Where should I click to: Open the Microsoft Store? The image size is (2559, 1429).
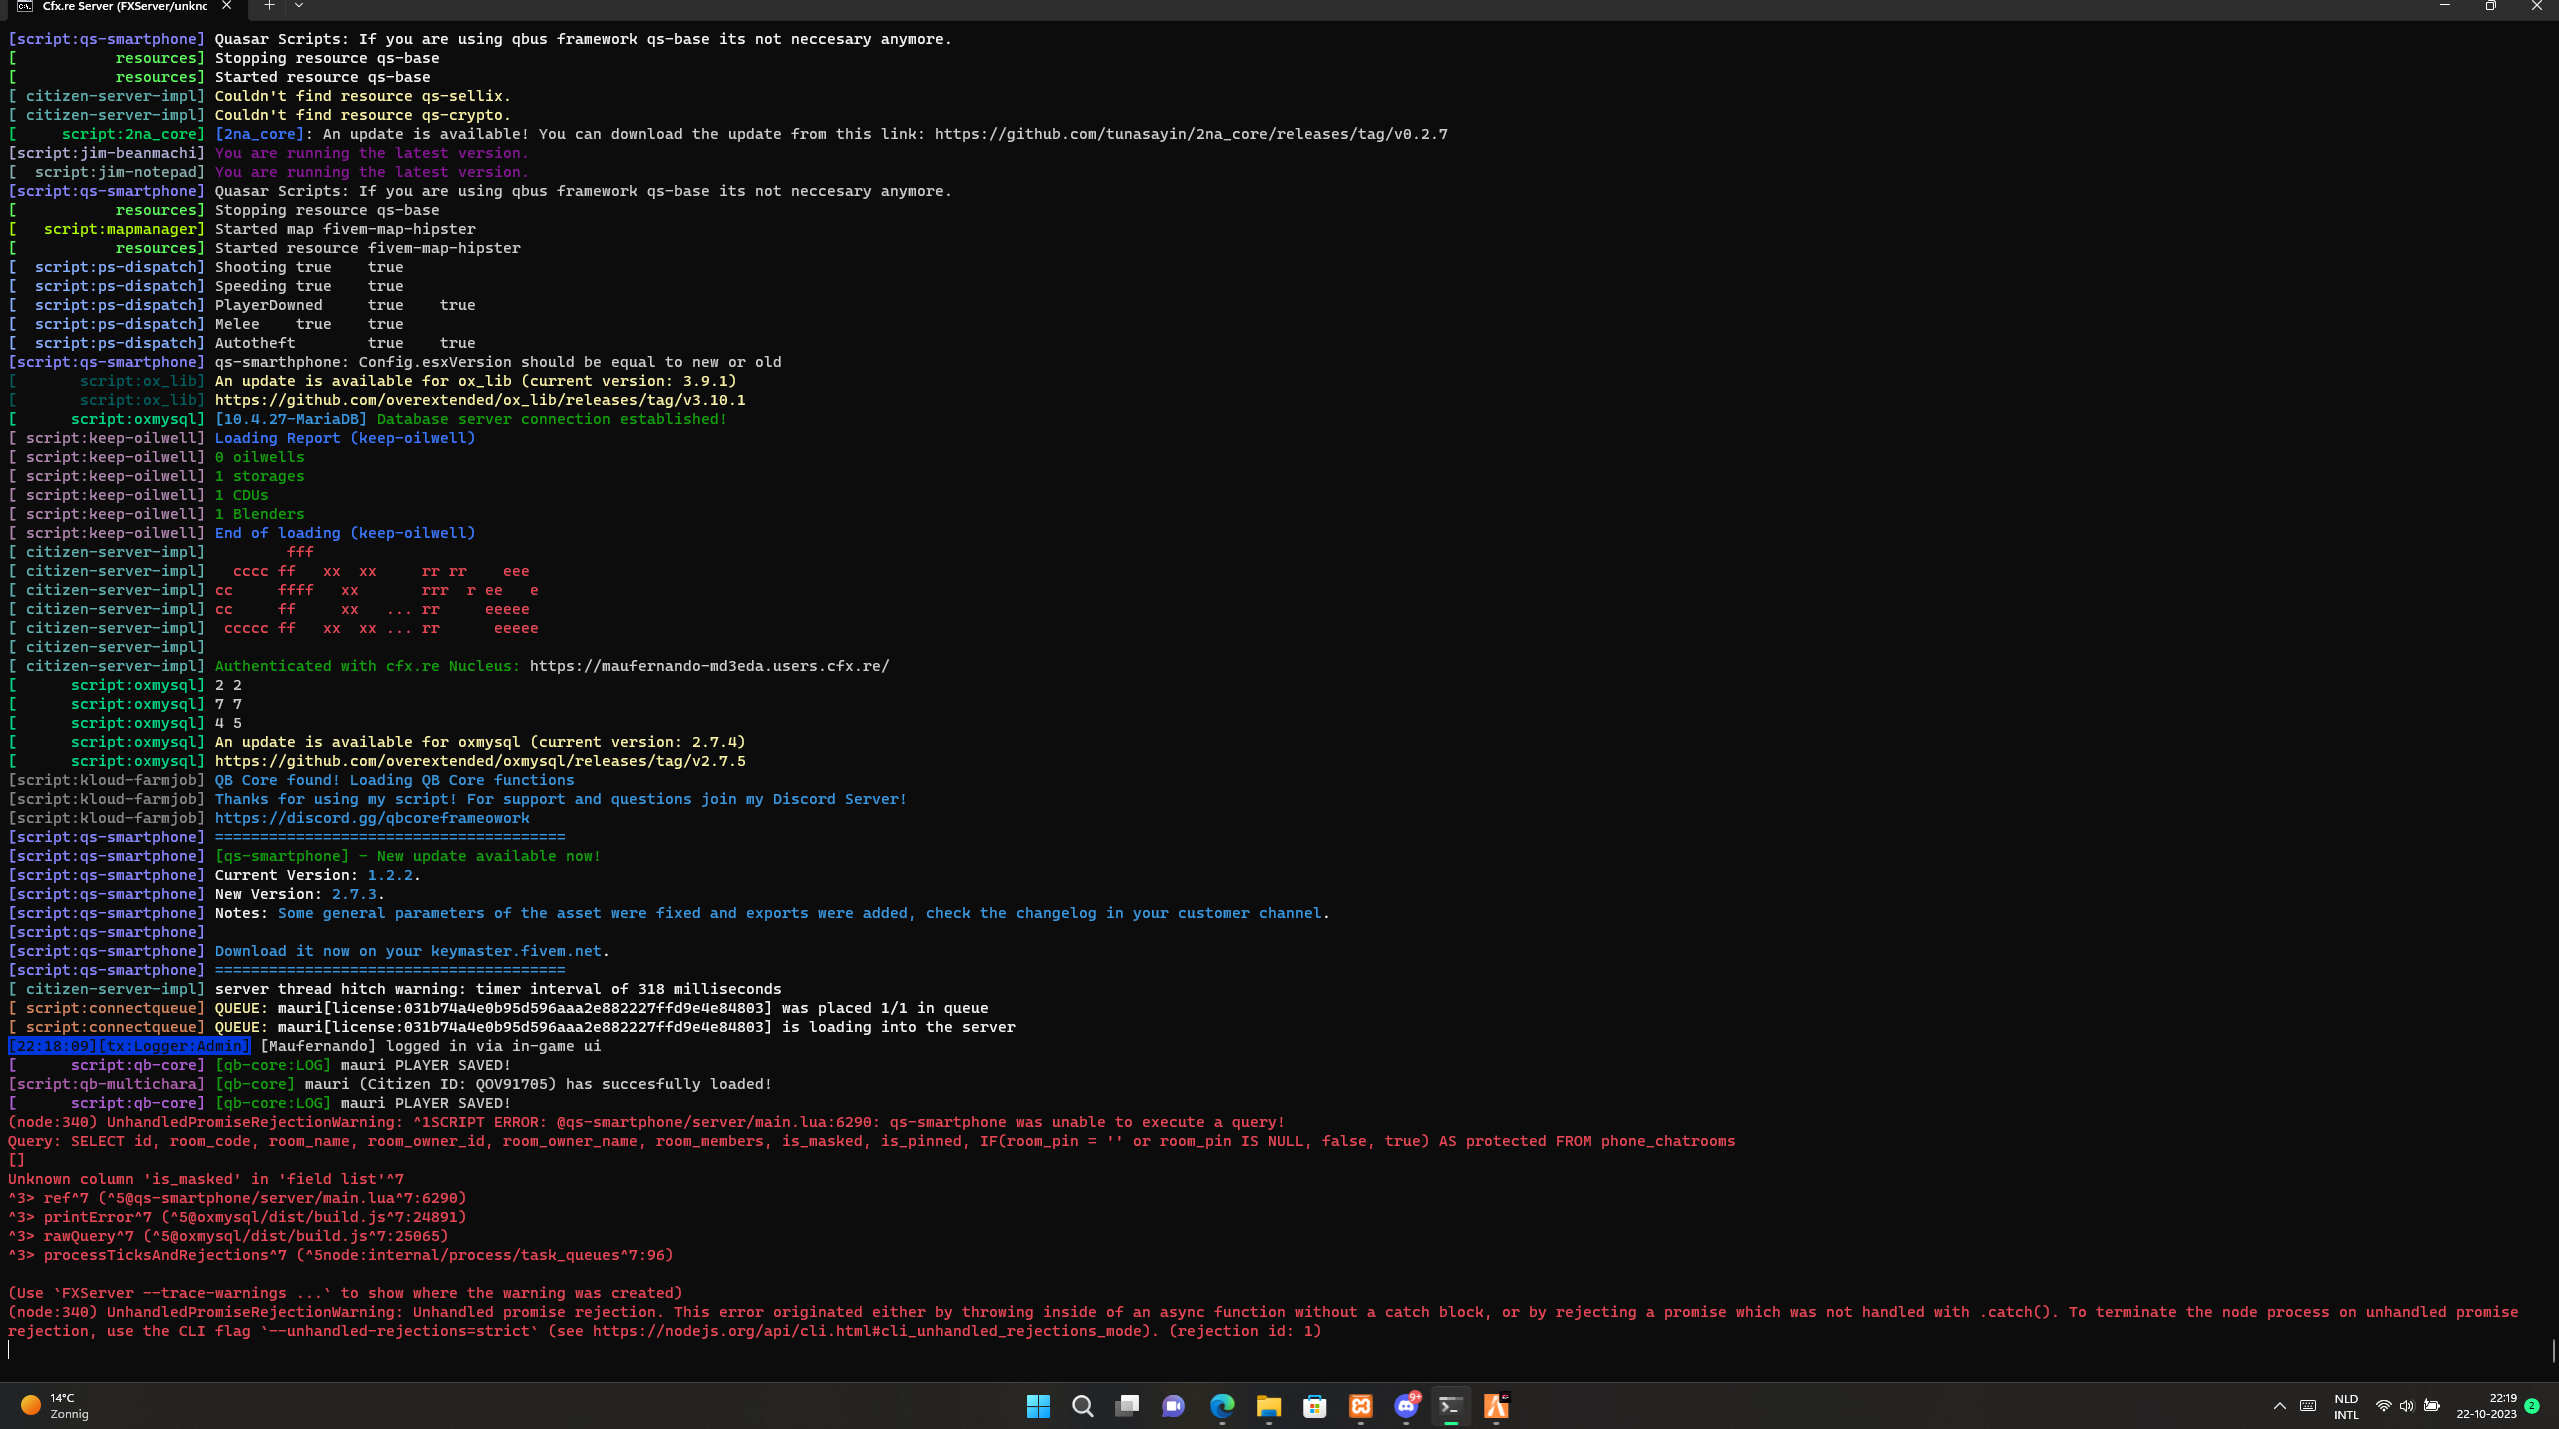[1313, 1406]
